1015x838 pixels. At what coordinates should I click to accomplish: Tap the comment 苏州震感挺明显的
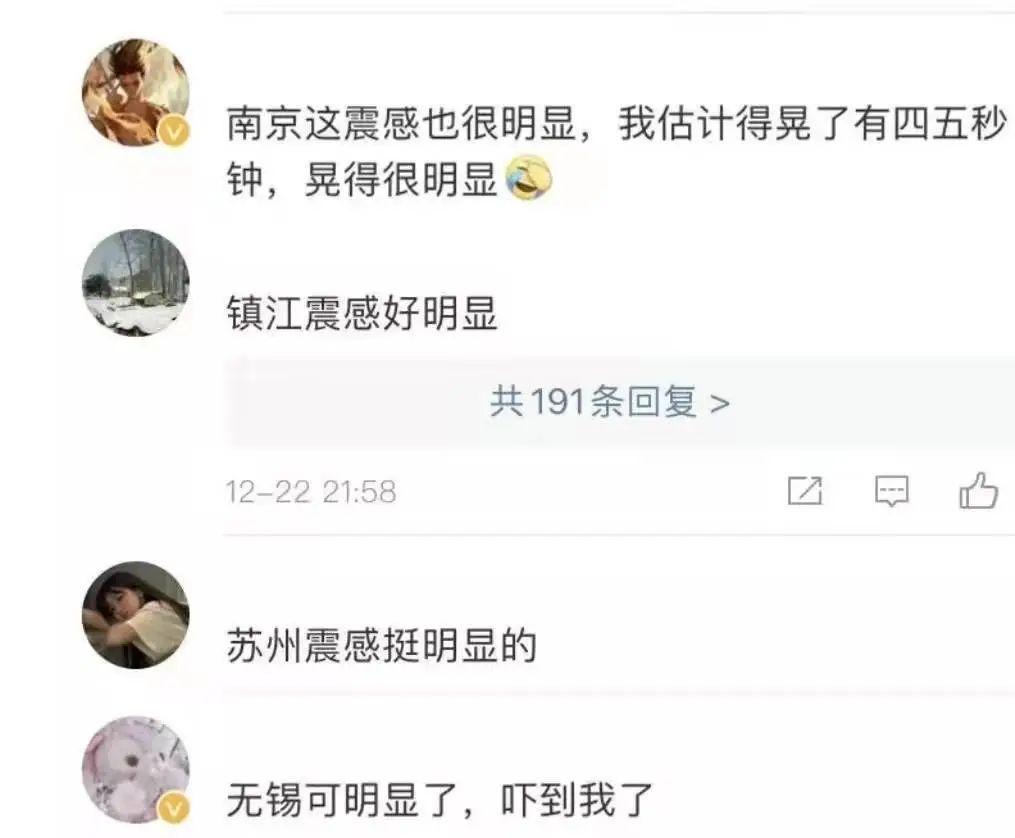click(382, 645)
